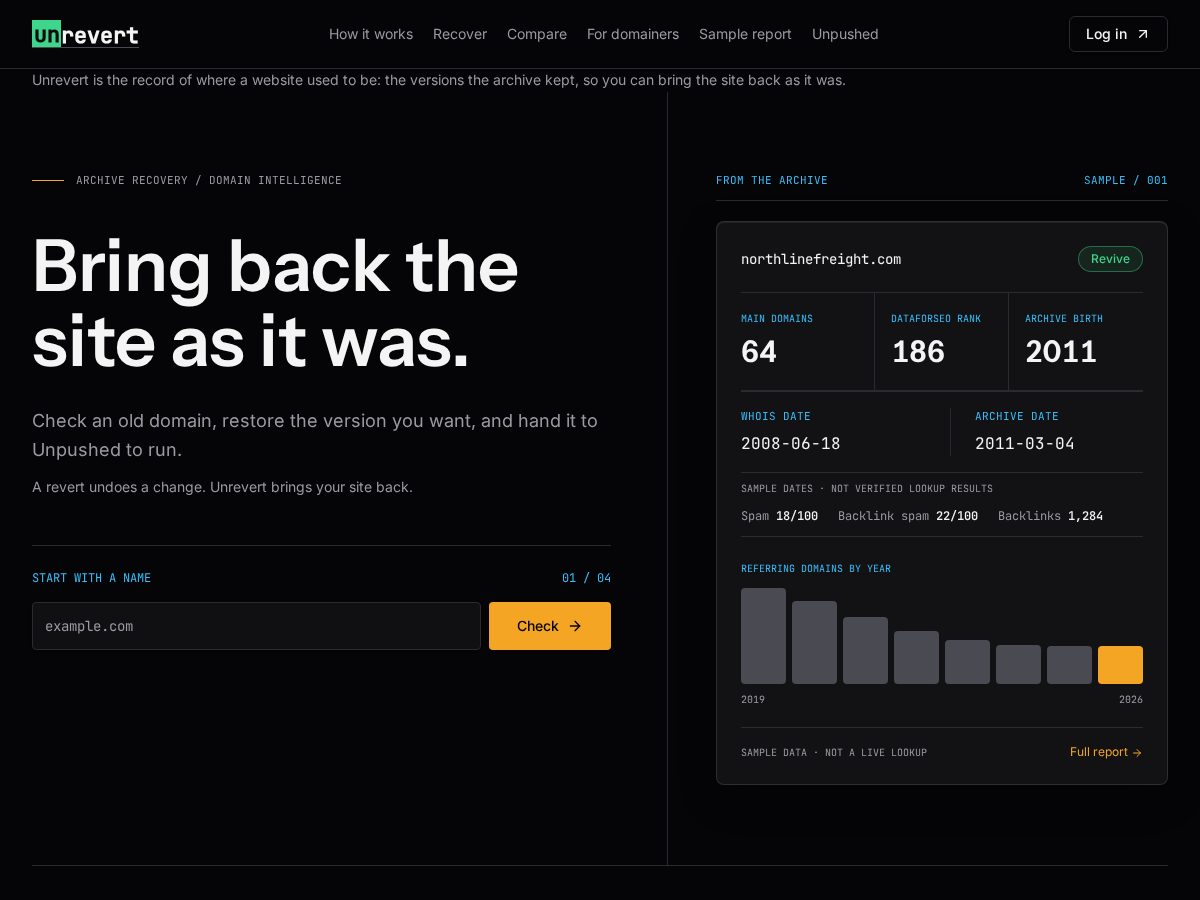Click the Archive date 2011-03-04
Screen dimensions: 1200x900
tap(1025, 443)
